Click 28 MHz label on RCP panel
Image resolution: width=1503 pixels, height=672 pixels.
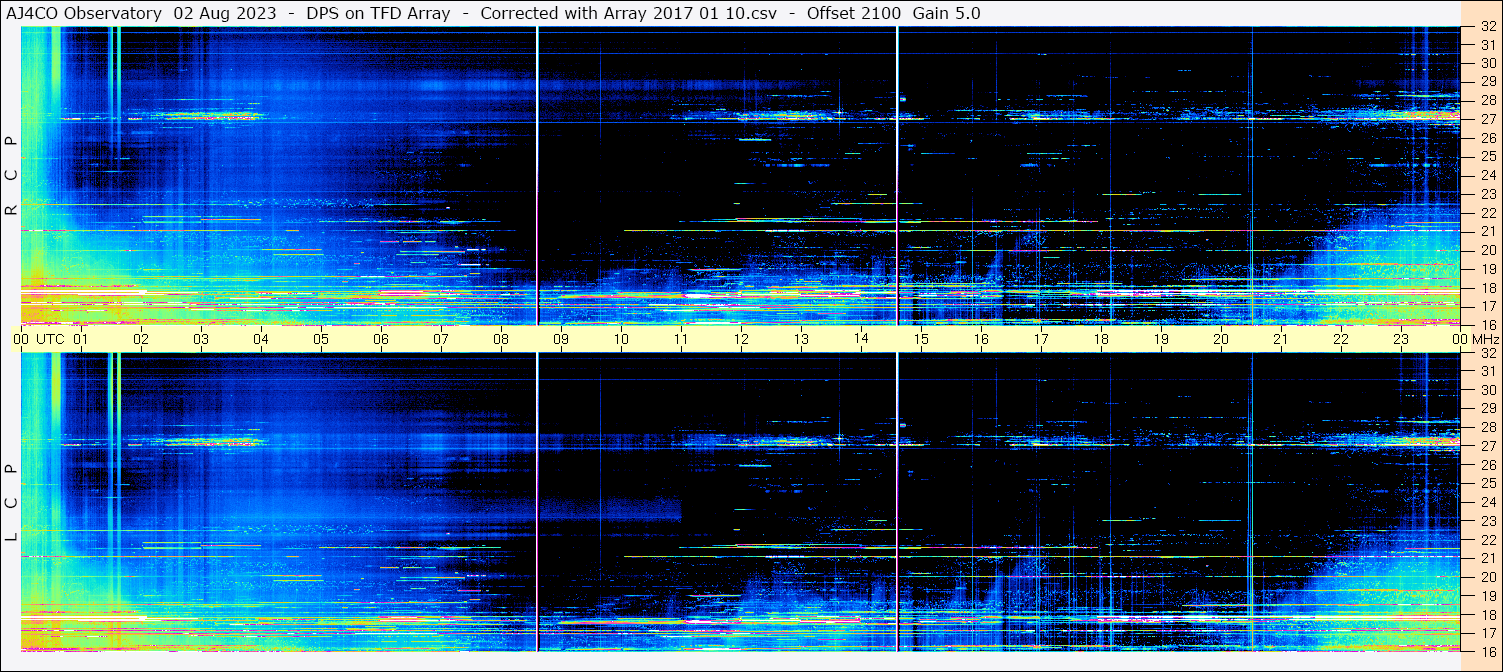click(x=1488, y=100)
